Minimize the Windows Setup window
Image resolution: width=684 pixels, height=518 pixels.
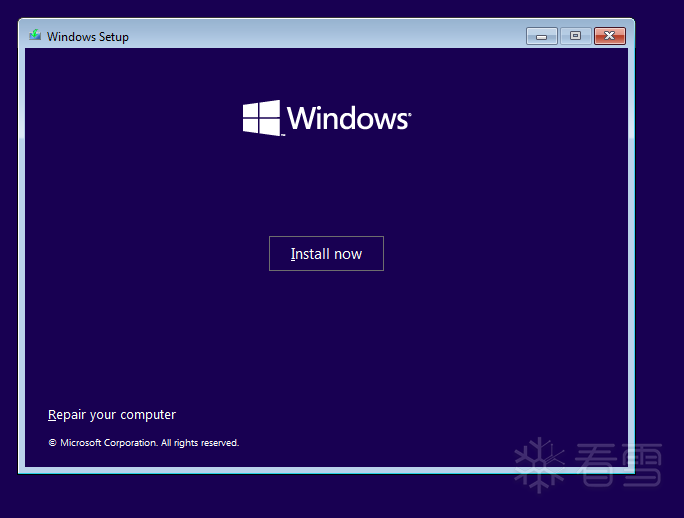541,36
